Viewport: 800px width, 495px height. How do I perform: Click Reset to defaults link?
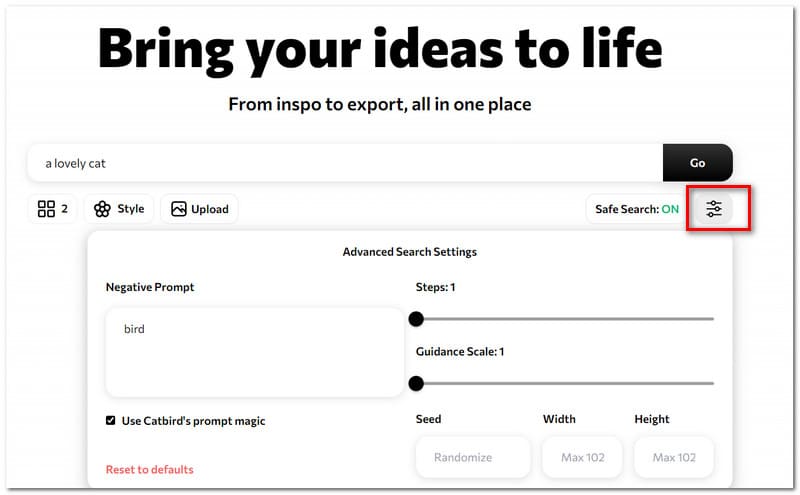149,469
